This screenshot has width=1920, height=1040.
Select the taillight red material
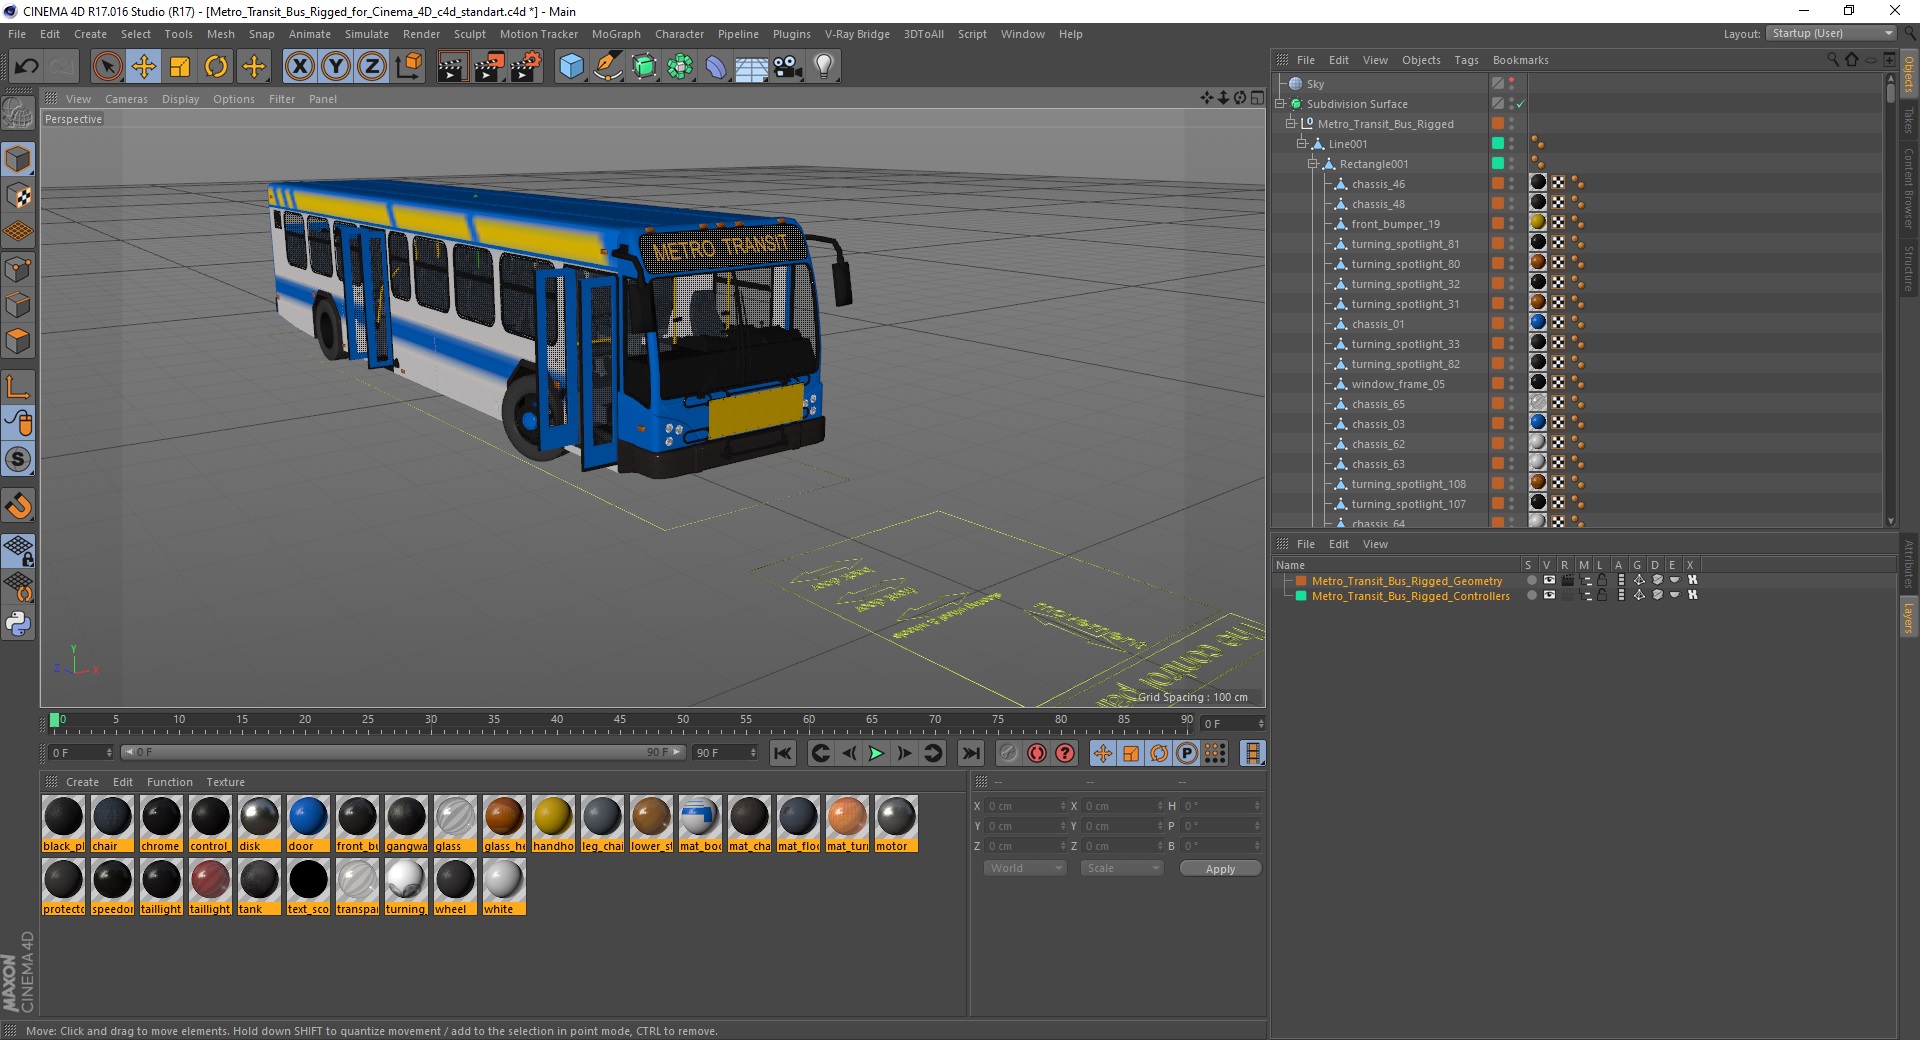[x=210, y=887]
